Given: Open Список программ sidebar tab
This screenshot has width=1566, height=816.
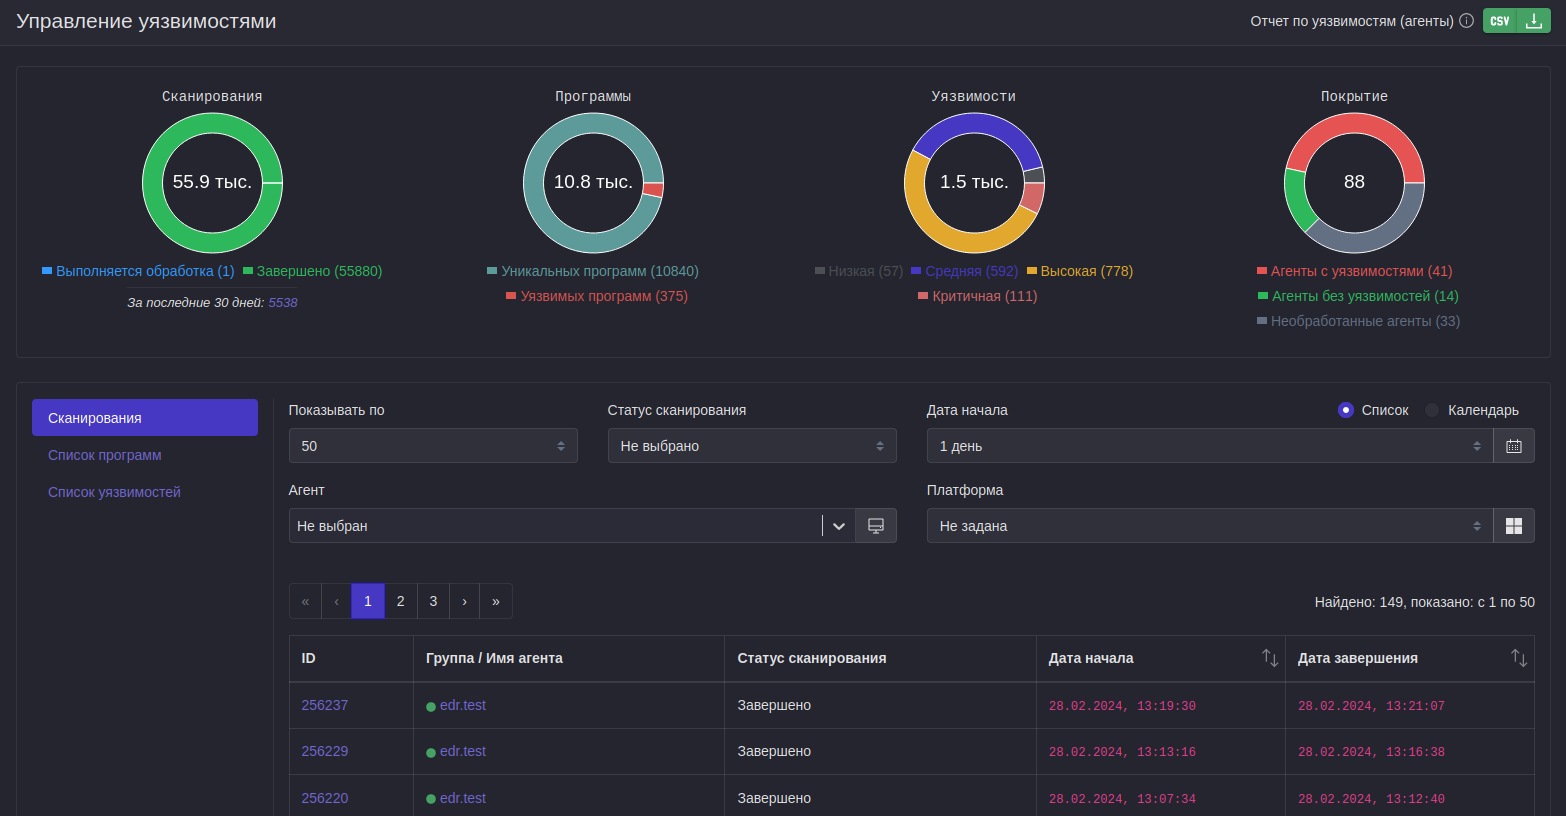Looking at the screenshot, I should (x=105, y=455).
